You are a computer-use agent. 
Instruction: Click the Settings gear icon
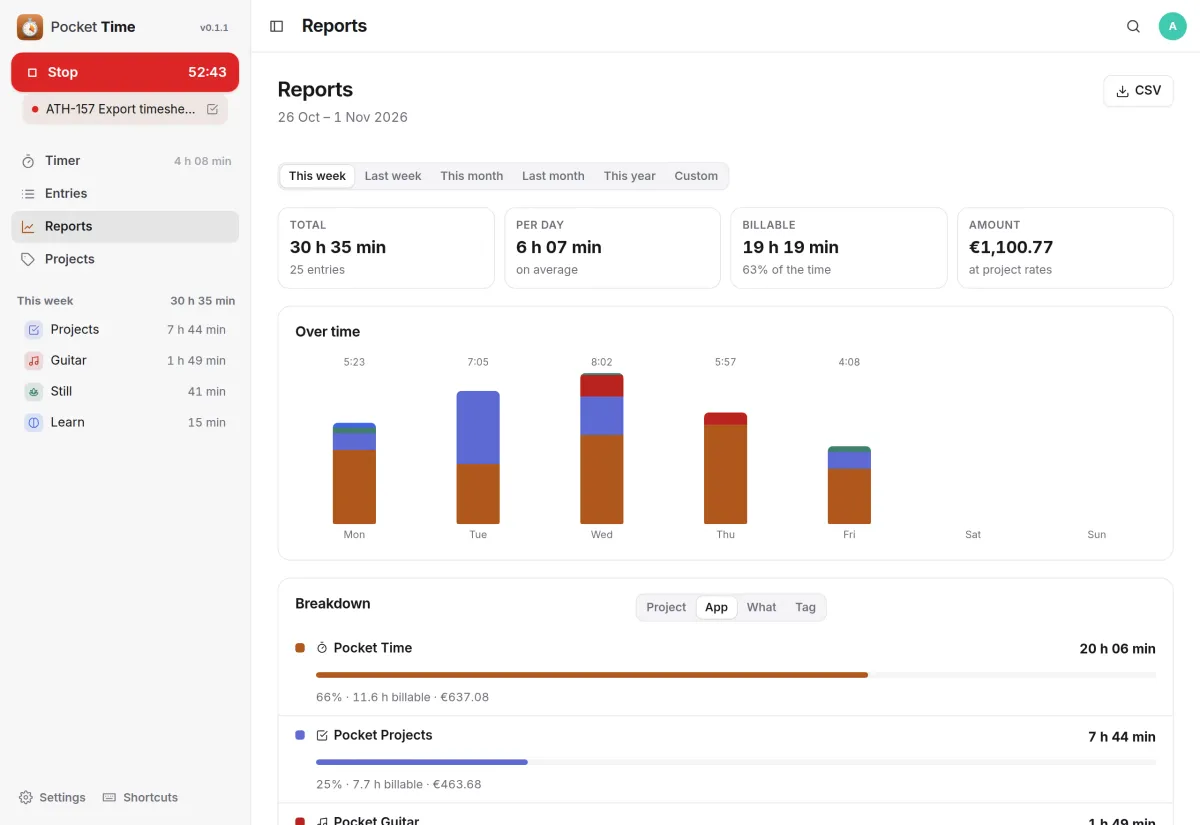[26, 798]
